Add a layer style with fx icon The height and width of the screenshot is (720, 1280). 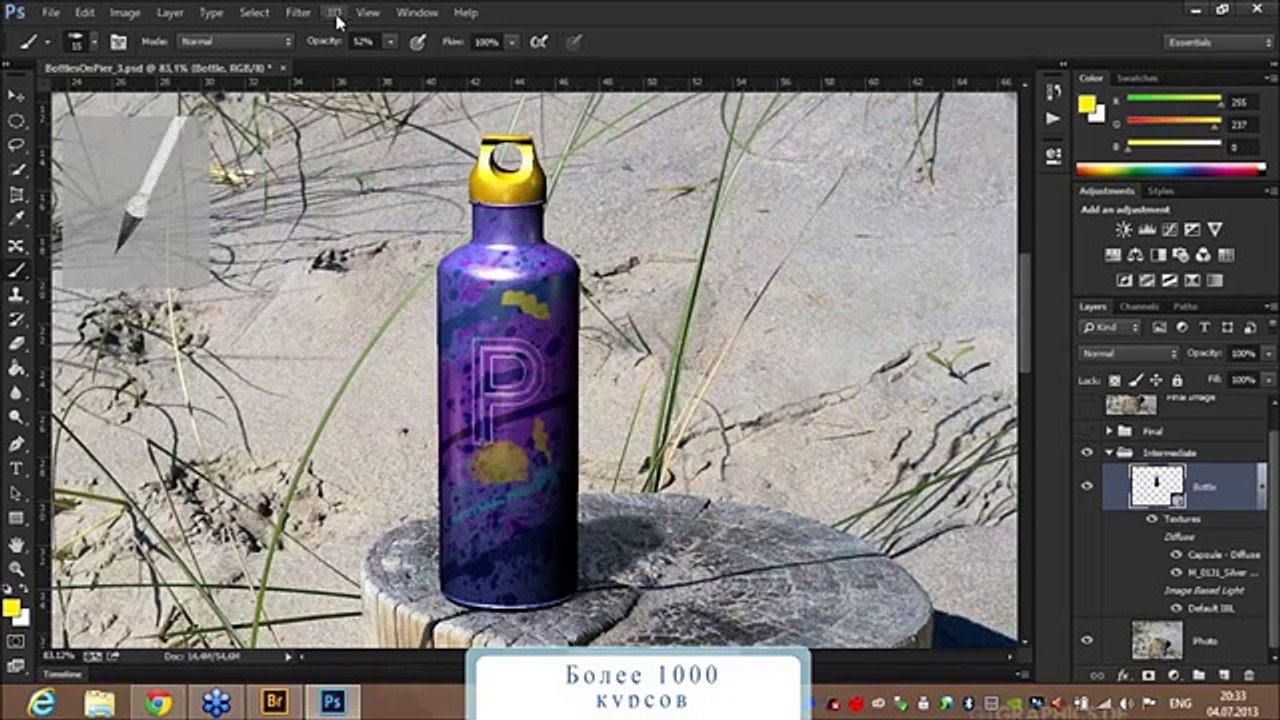pyautogui.click(x=1125, y=676)
